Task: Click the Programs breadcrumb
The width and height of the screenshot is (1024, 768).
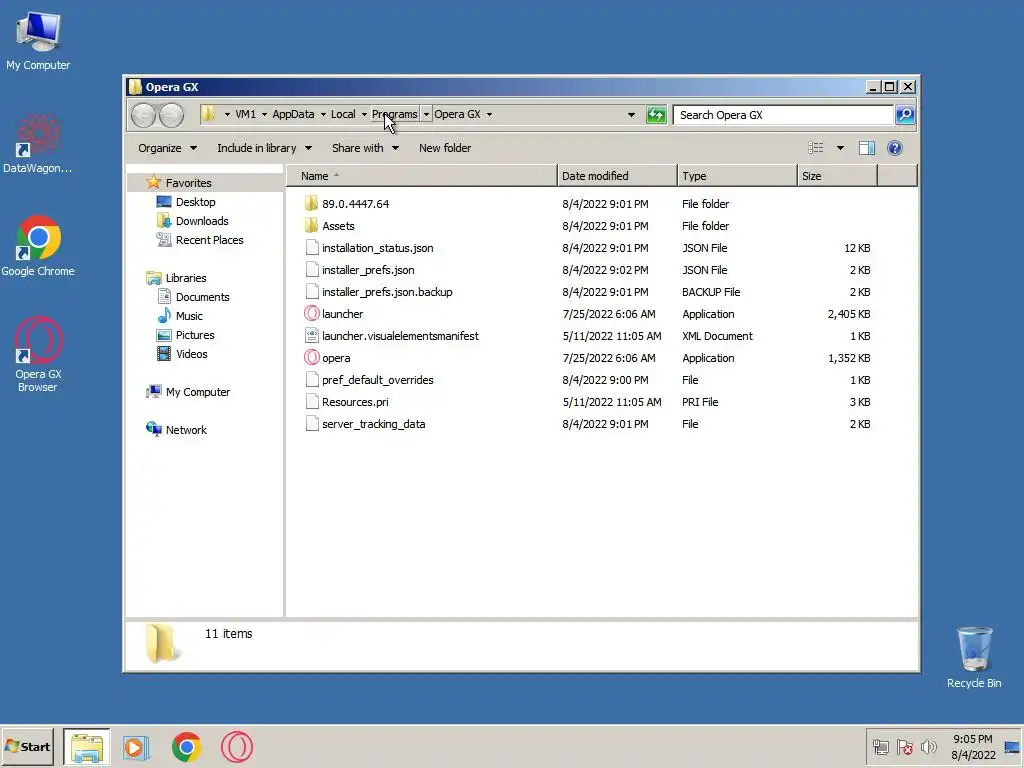Action: pyautogui.click(x=394, y=114)
